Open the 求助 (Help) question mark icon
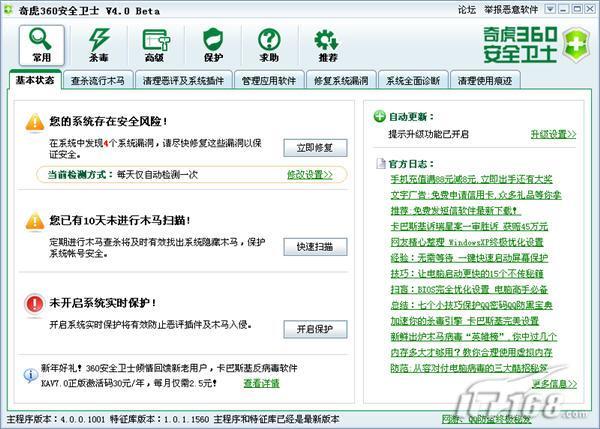Viewport: 600px width, 429px height. pos(269,45)
